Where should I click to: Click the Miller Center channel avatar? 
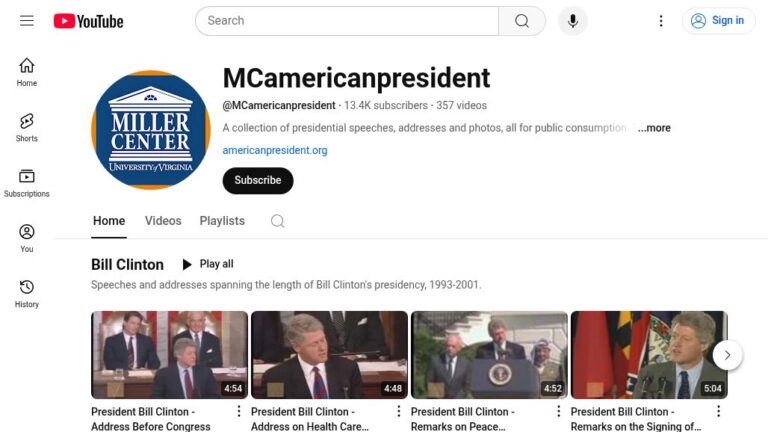(151, 130)
